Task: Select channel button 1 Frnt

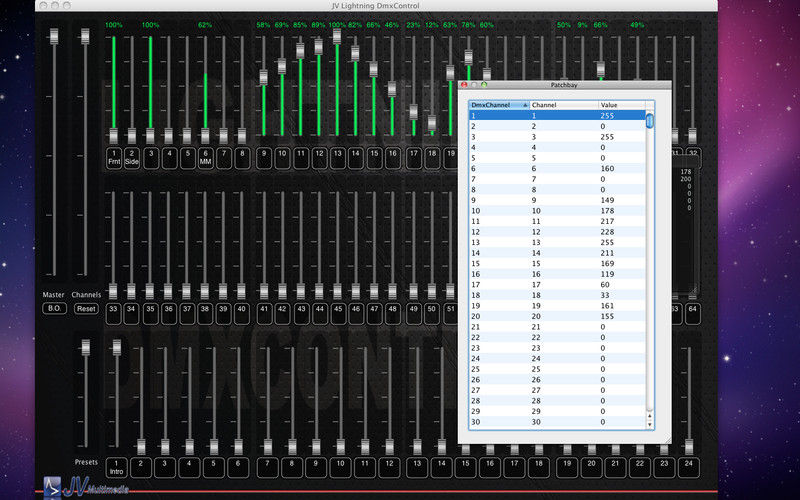Action: 114,158
